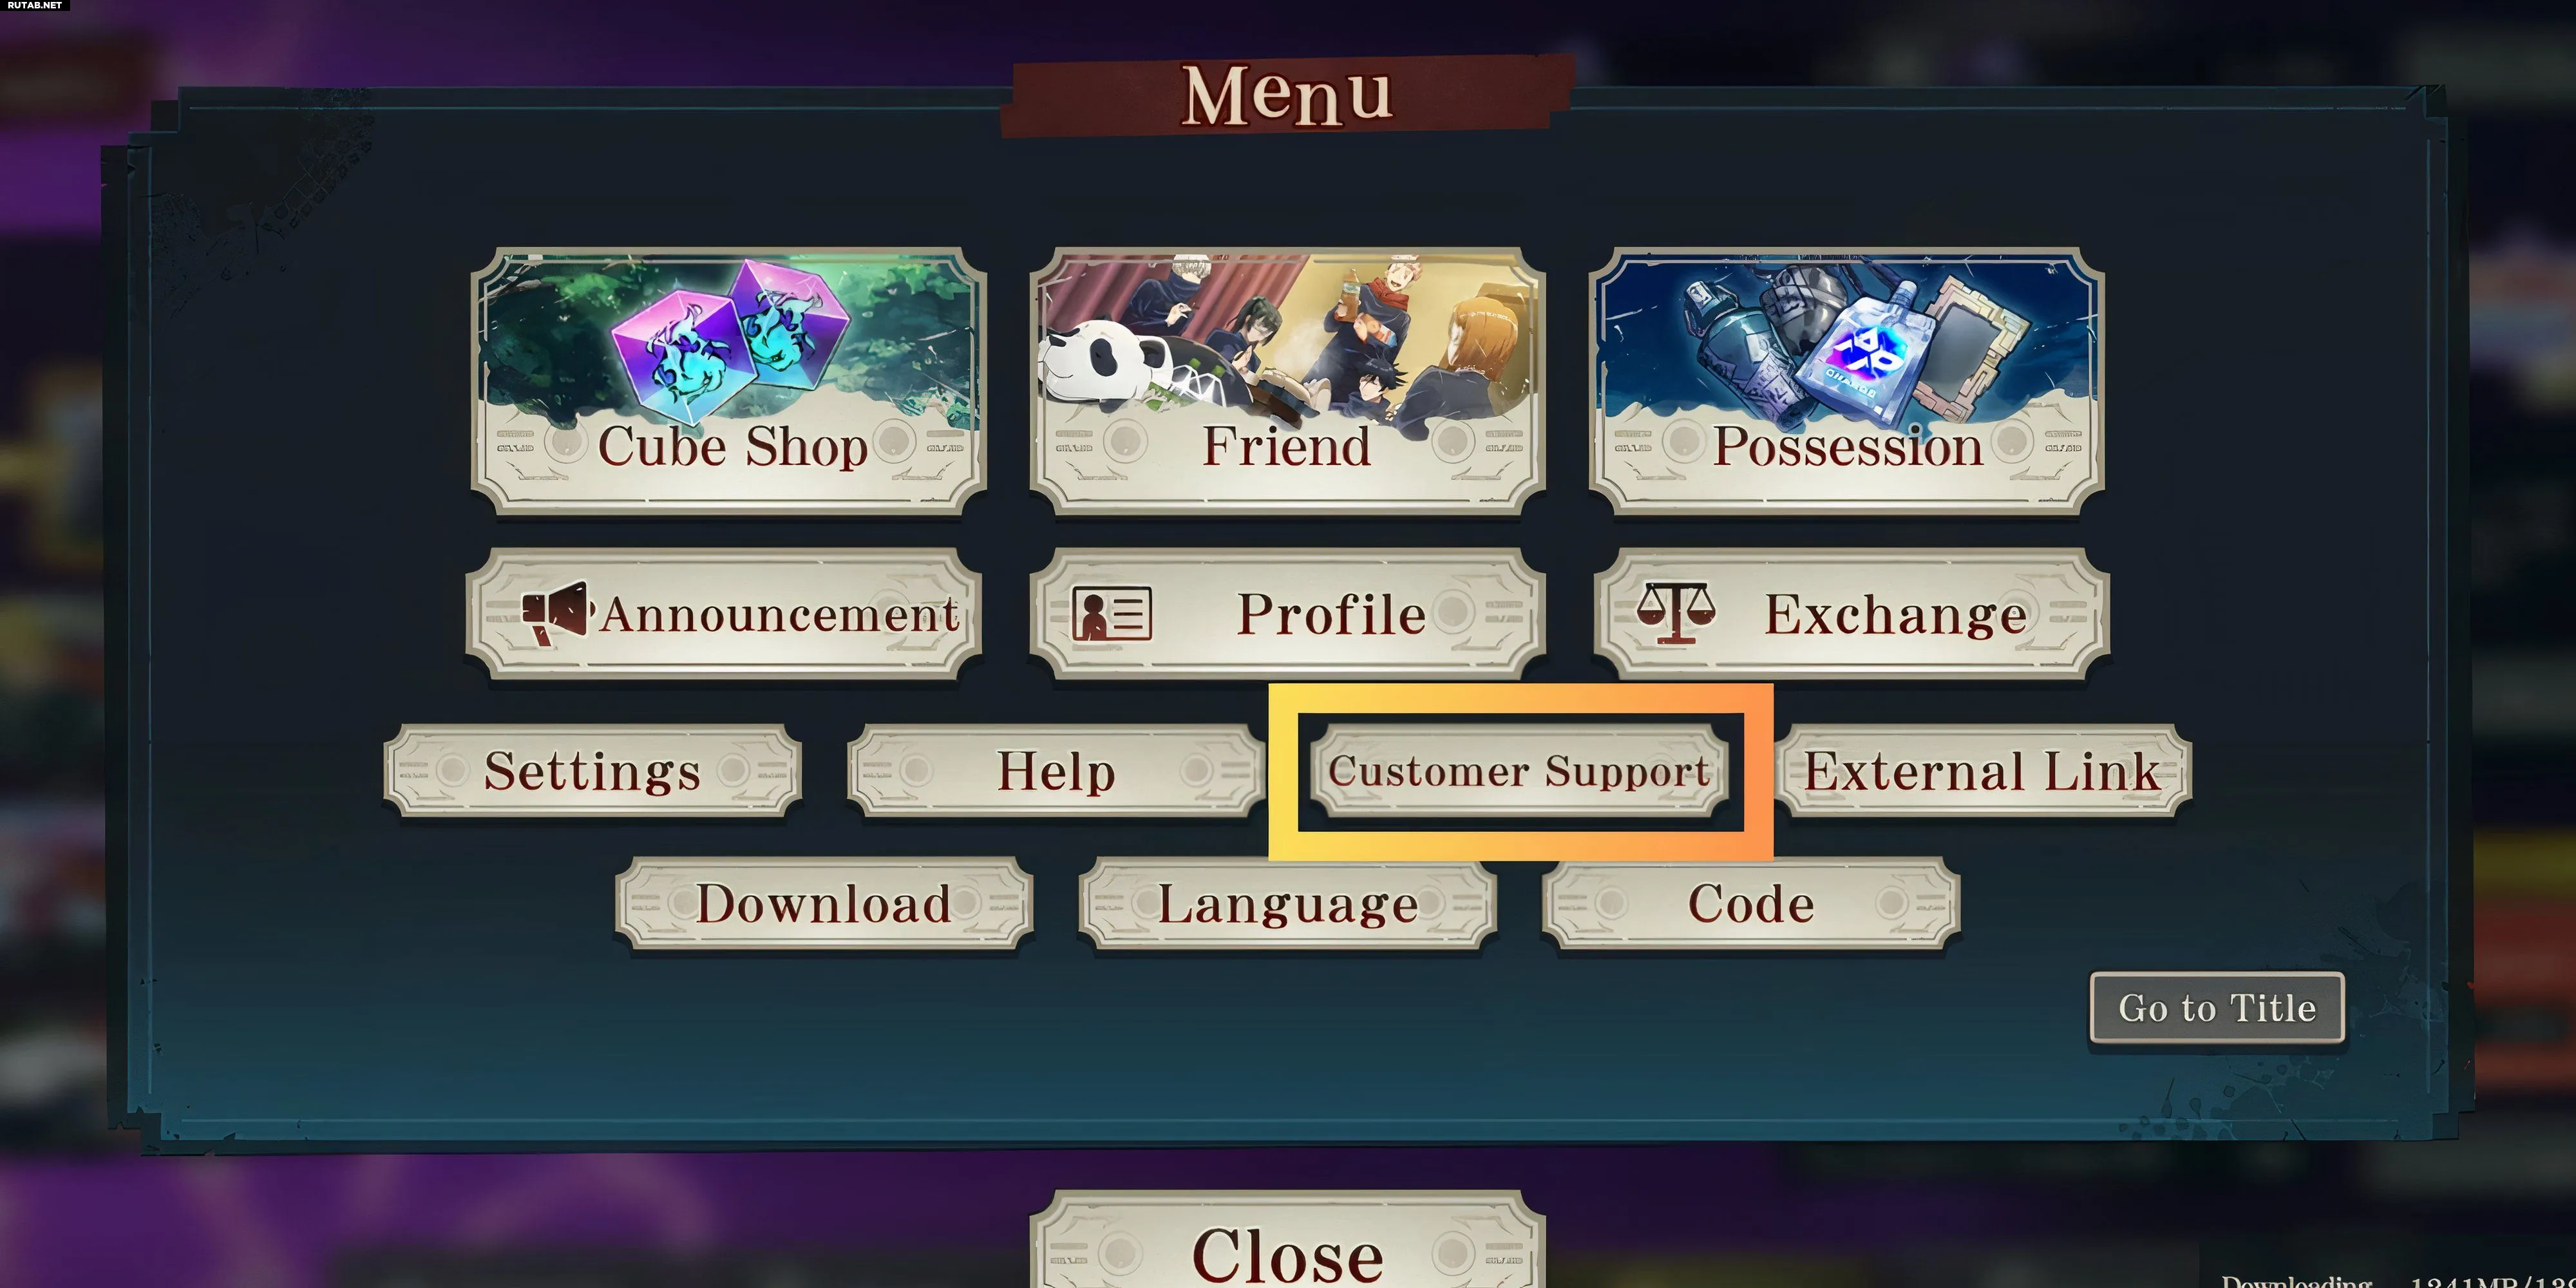Open the Announcement page
Viewport: 2576px width, 1288px height.
tap(724, 614)
